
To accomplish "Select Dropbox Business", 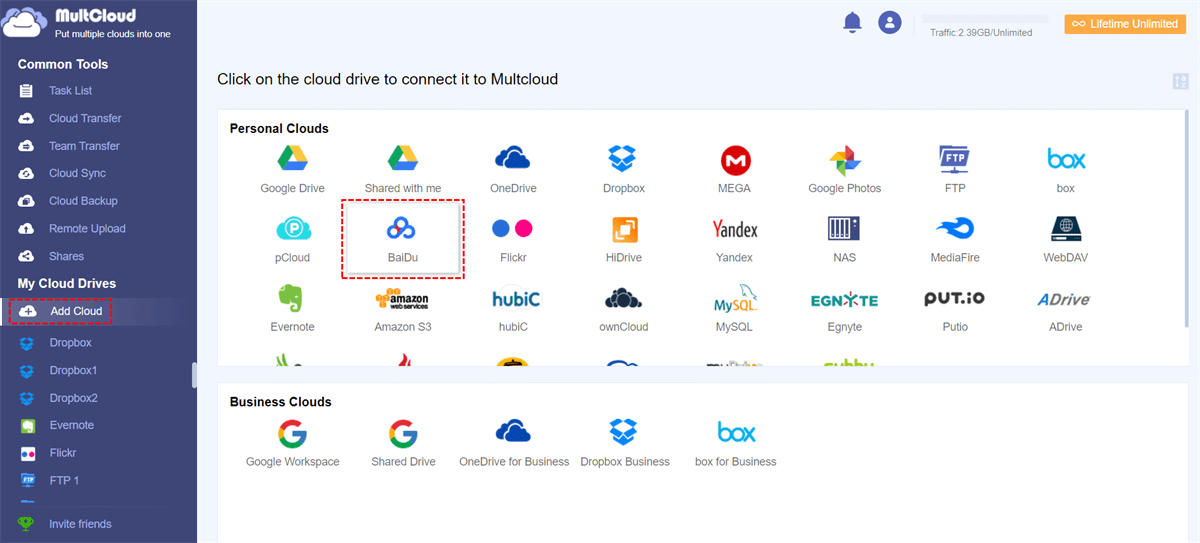I will (x=624, y=442).
